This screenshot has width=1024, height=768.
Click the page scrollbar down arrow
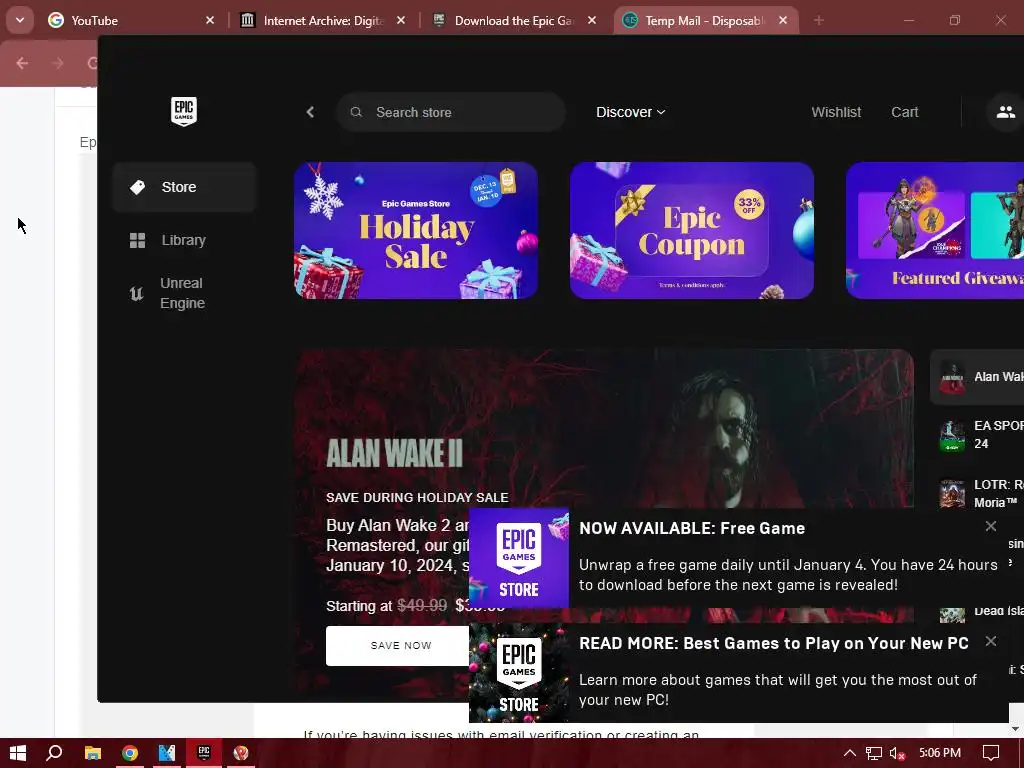pos(1016,729)
